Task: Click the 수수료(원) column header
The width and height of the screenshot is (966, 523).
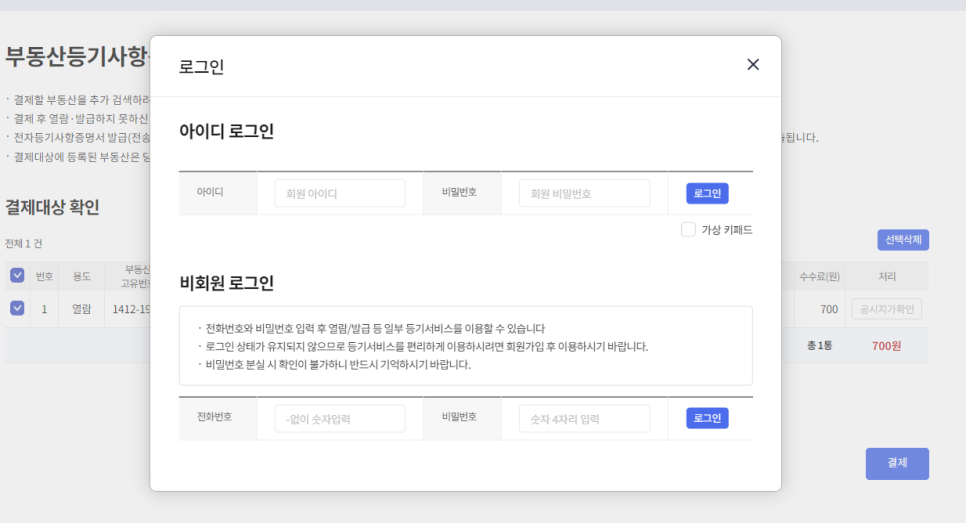Action: click(x=818, y=276)
